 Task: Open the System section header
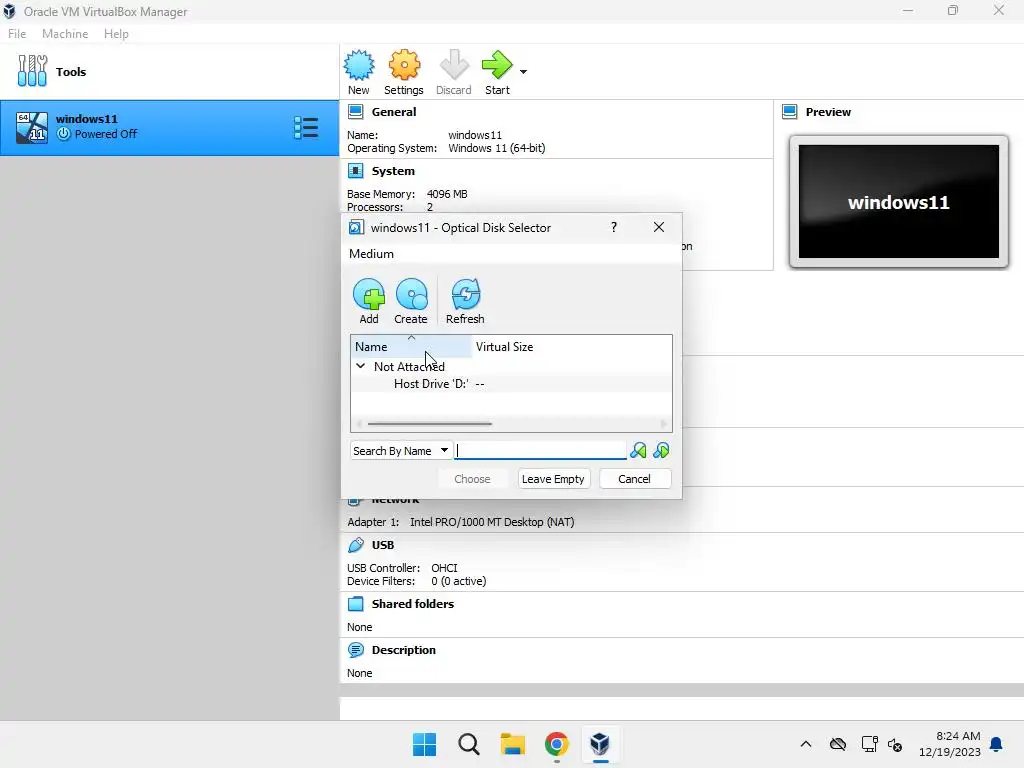392,171
